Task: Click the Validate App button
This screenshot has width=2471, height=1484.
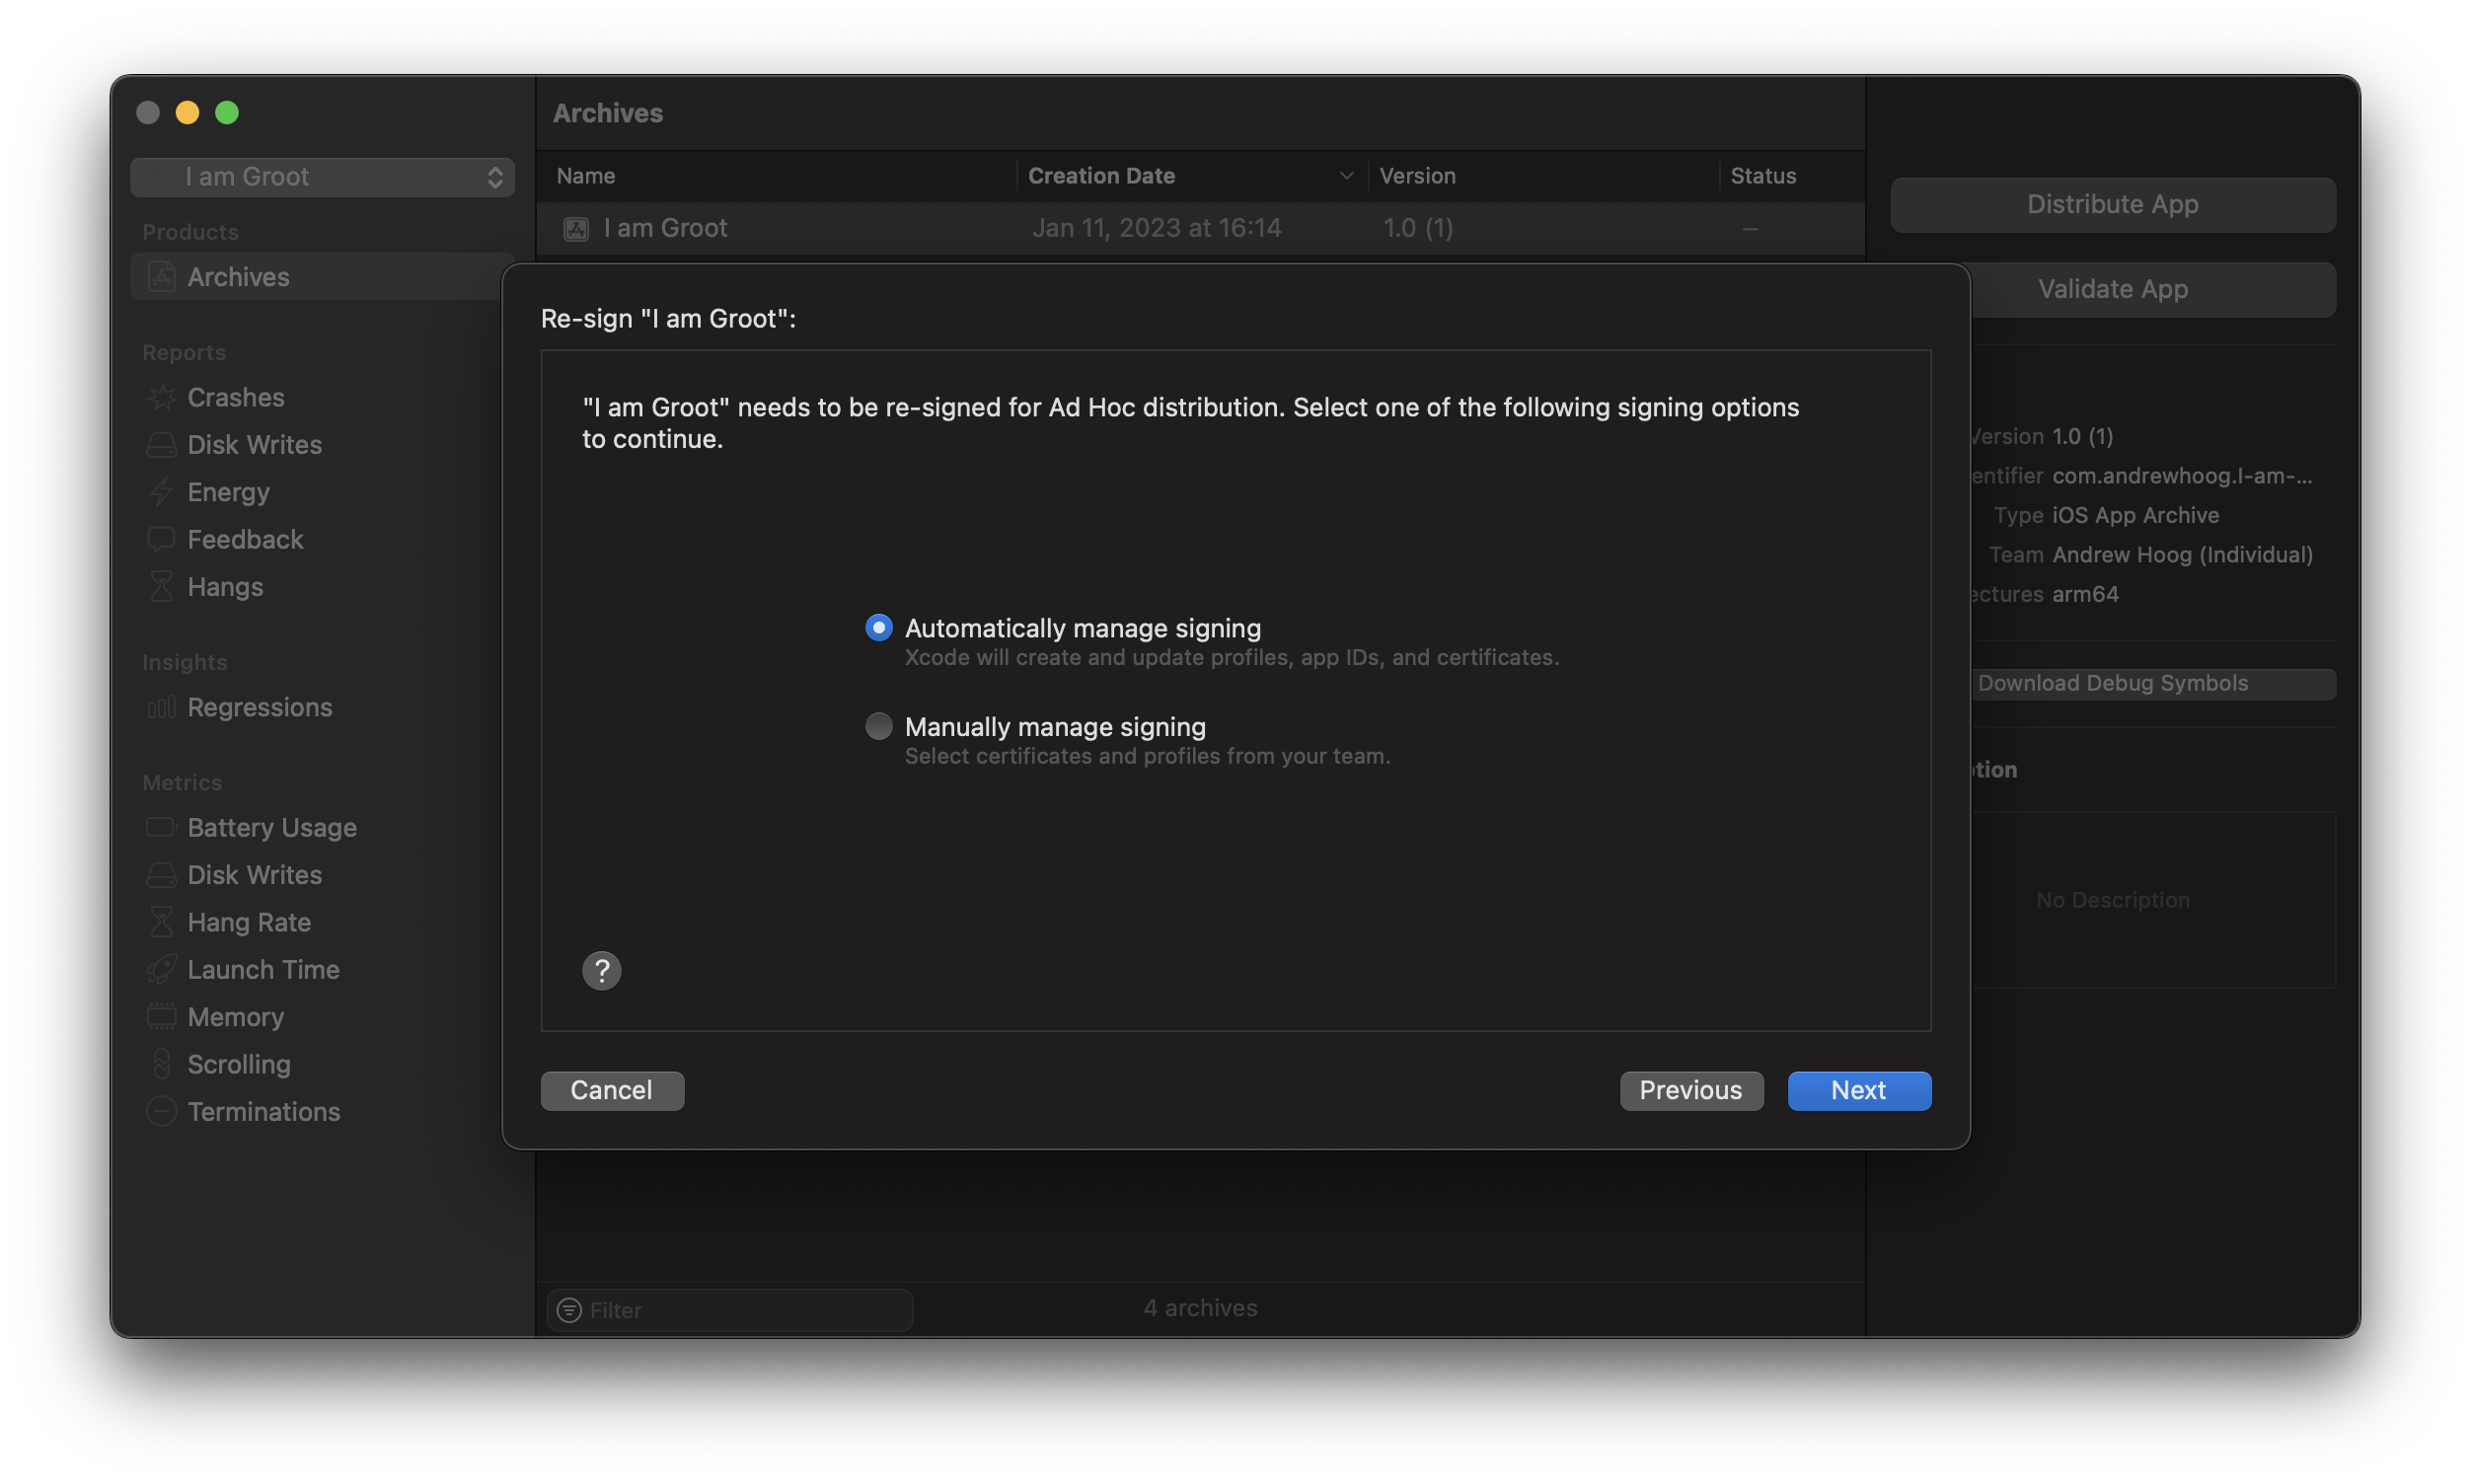Action: click(x=2111, y=289)
